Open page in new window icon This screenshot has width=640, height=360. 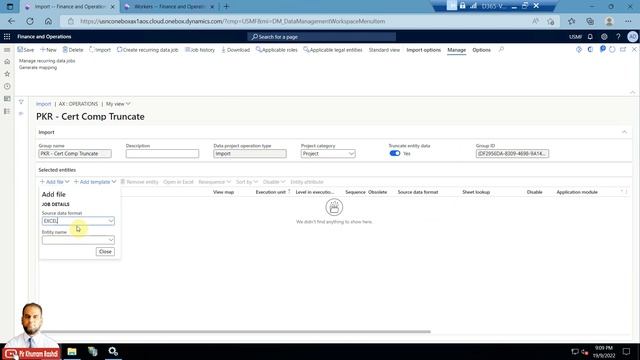tap(623, 49)
